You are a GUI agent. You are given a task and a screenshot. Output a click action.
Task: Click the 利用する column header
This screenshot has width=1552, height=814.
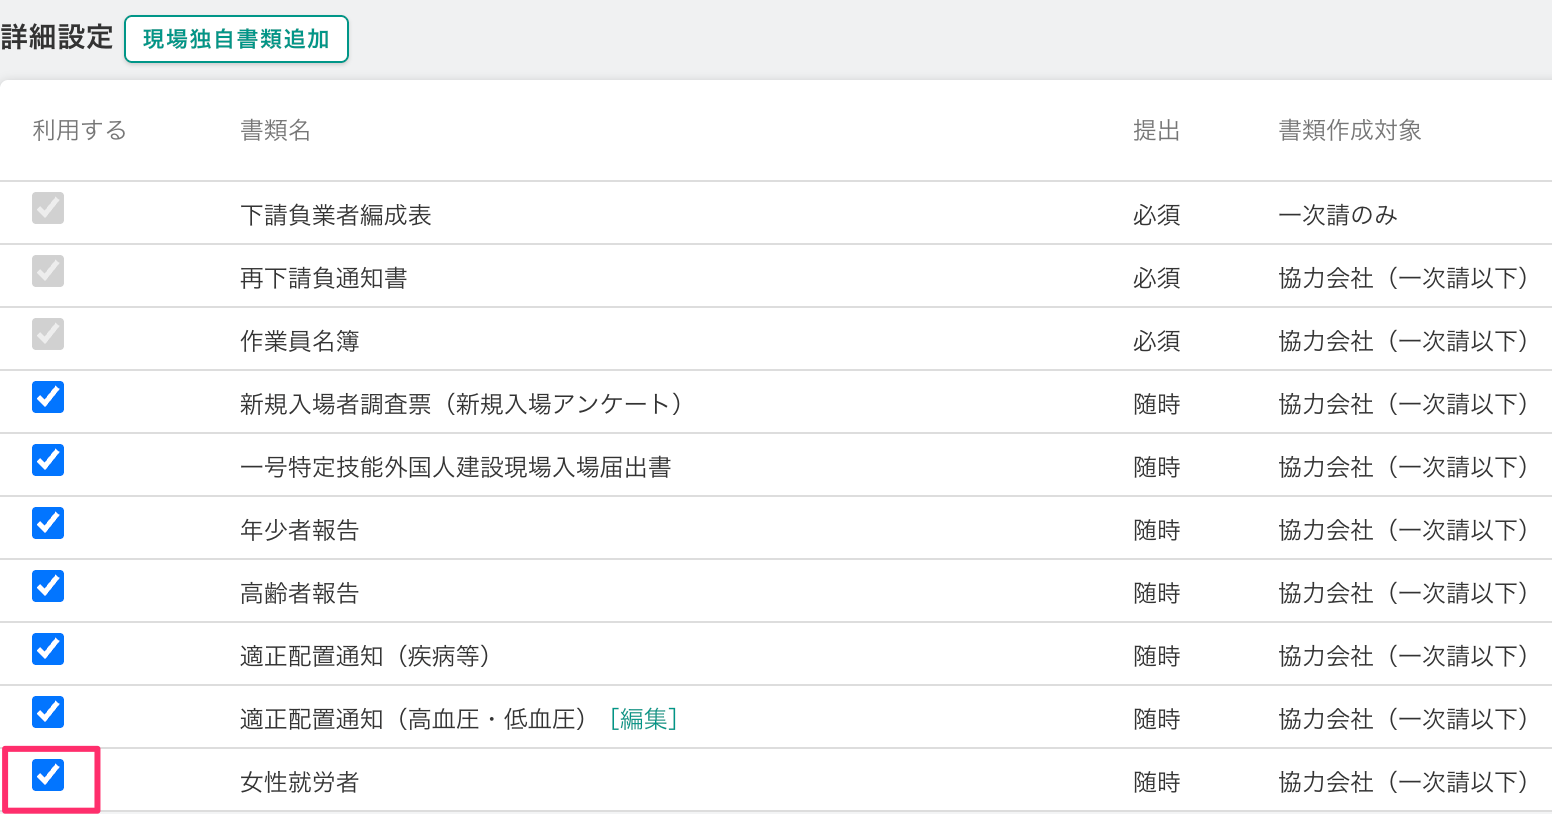(79, 130)
